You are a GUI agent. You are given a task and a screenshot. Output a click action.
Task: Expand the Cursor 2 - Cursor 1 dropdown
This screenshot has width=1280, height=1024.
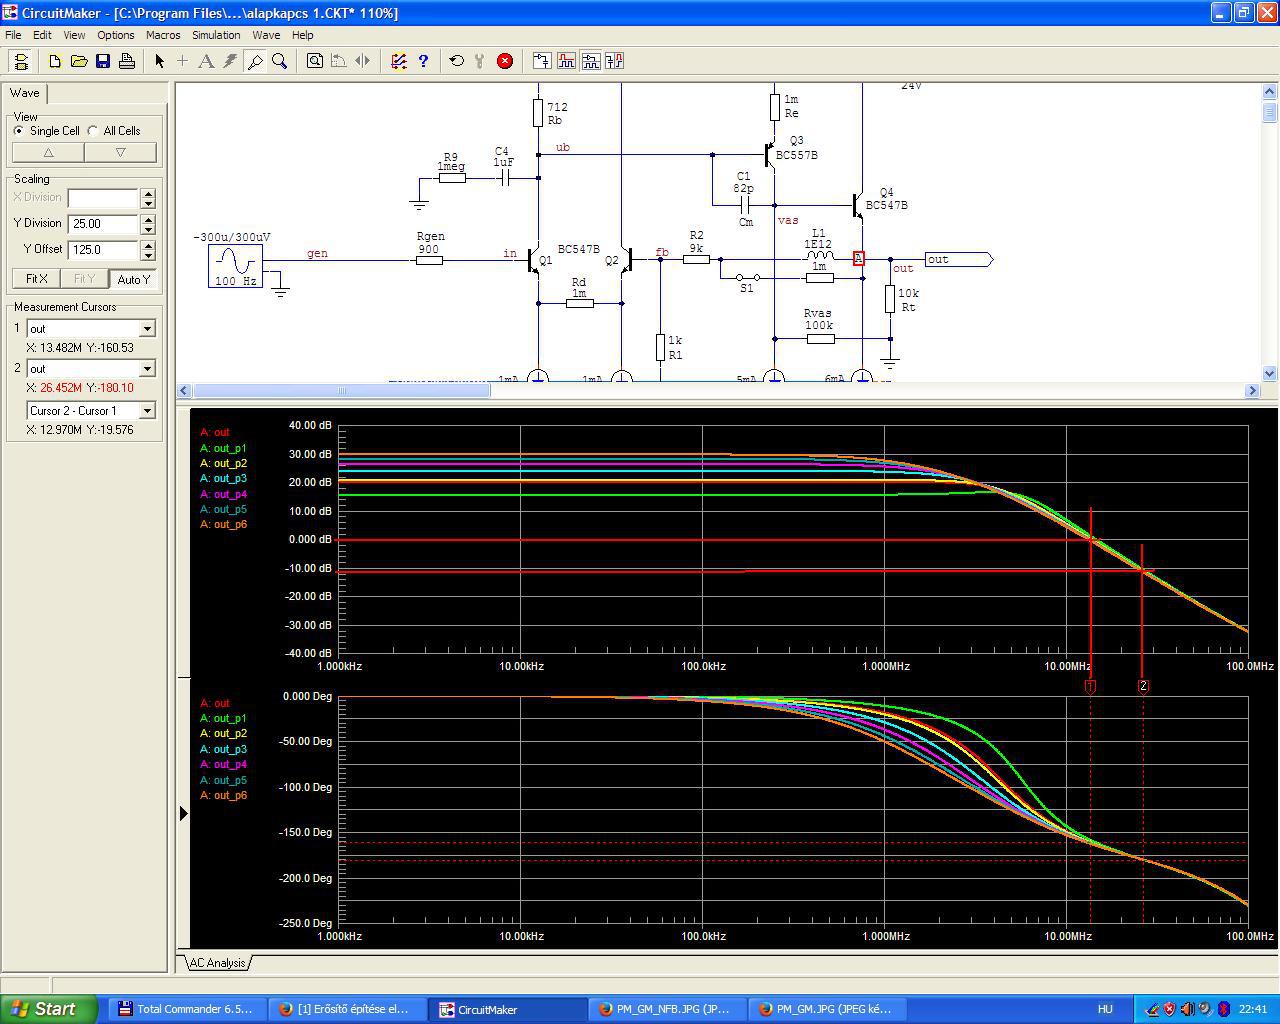(x=147, y=411)
